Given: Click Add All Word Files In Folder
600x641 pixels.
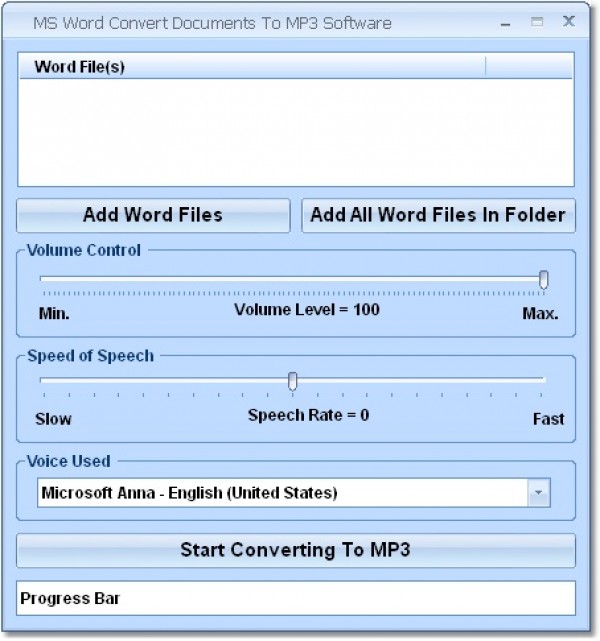Looking at the screenshot, I should click(x=438, y=215).
